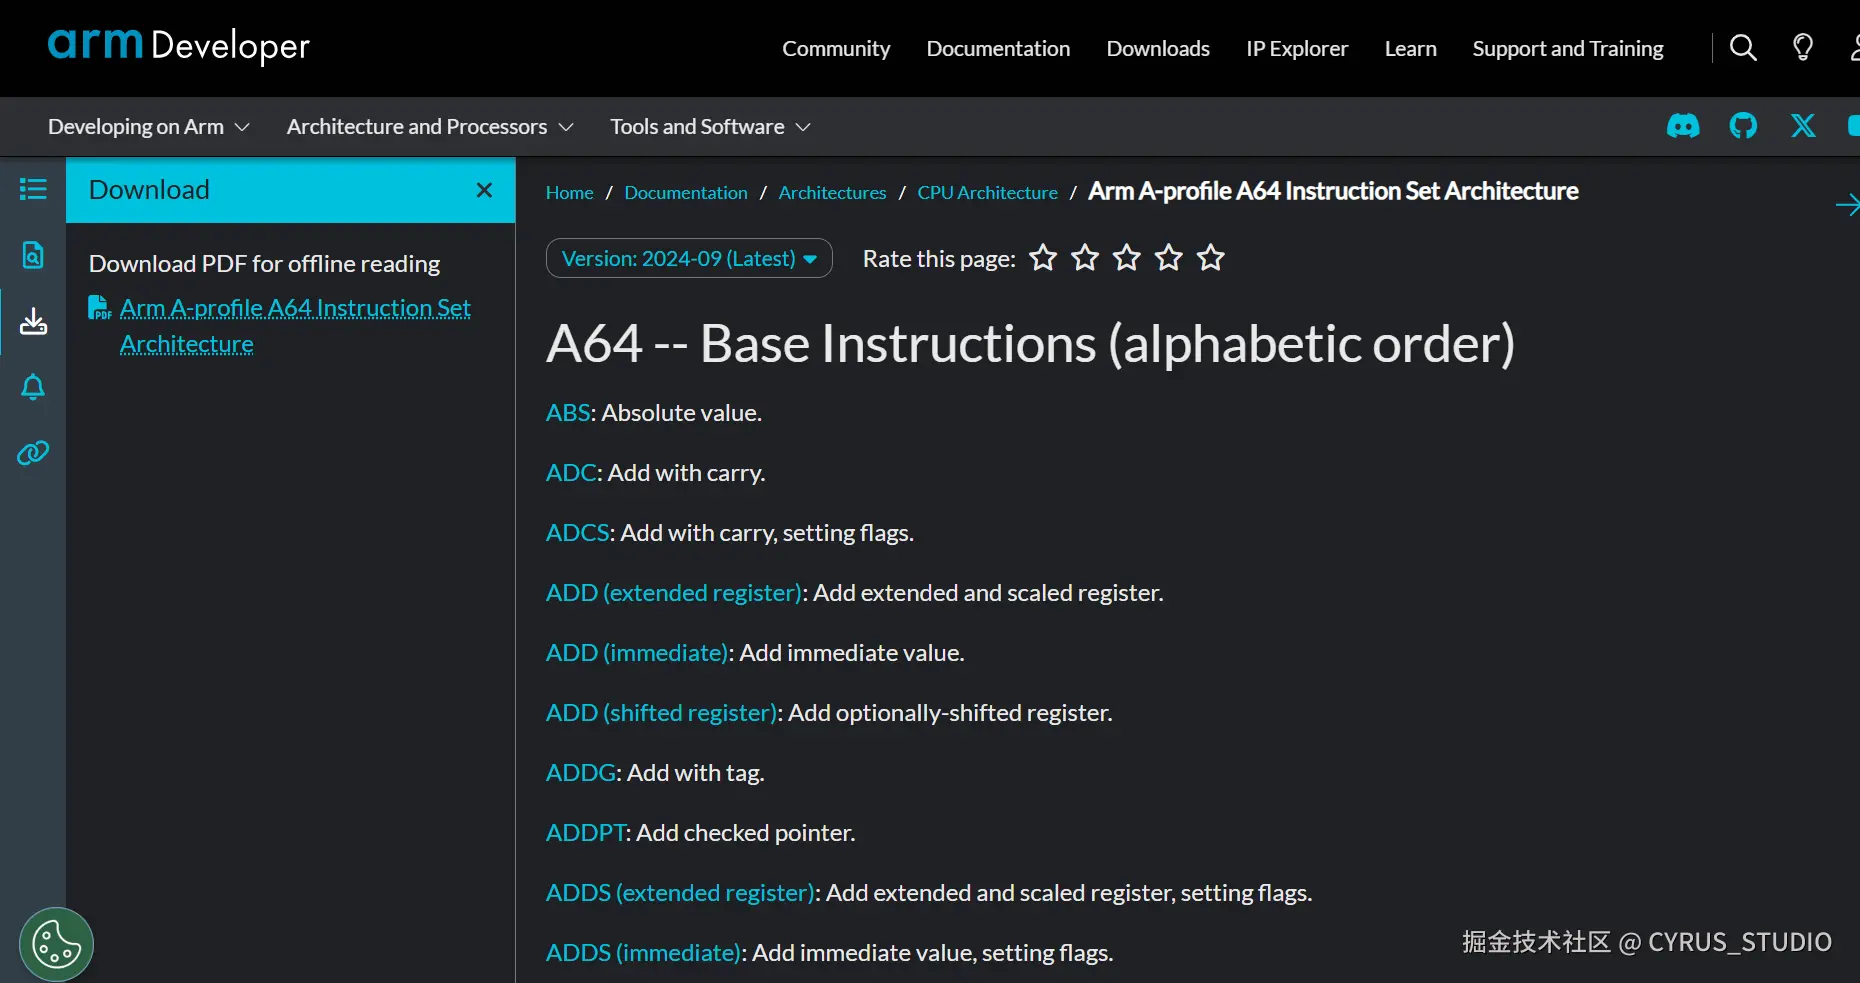
Task: Open the search-in-document sidebar icon
Action: click(x=33, y=255)
